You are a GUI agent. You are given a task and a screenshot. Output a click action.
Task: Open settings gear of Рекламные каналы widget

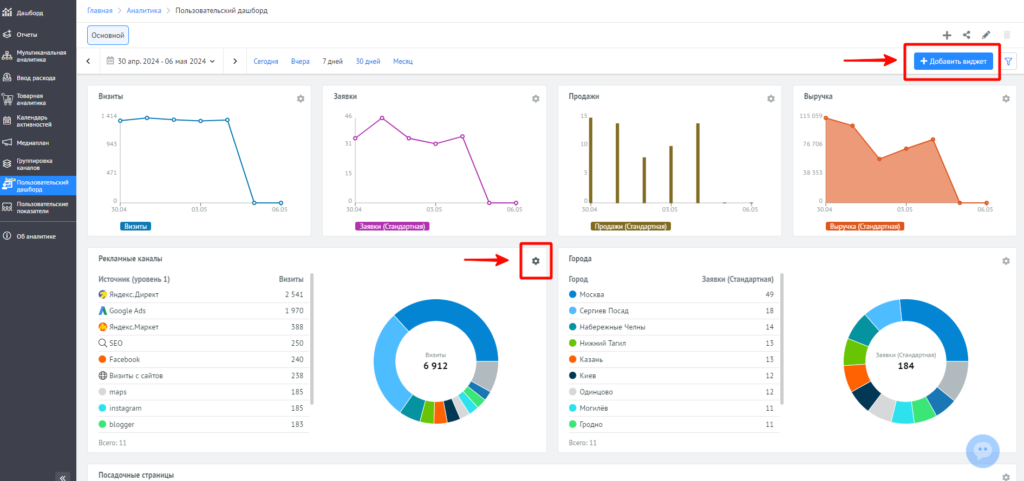(535, 261)
